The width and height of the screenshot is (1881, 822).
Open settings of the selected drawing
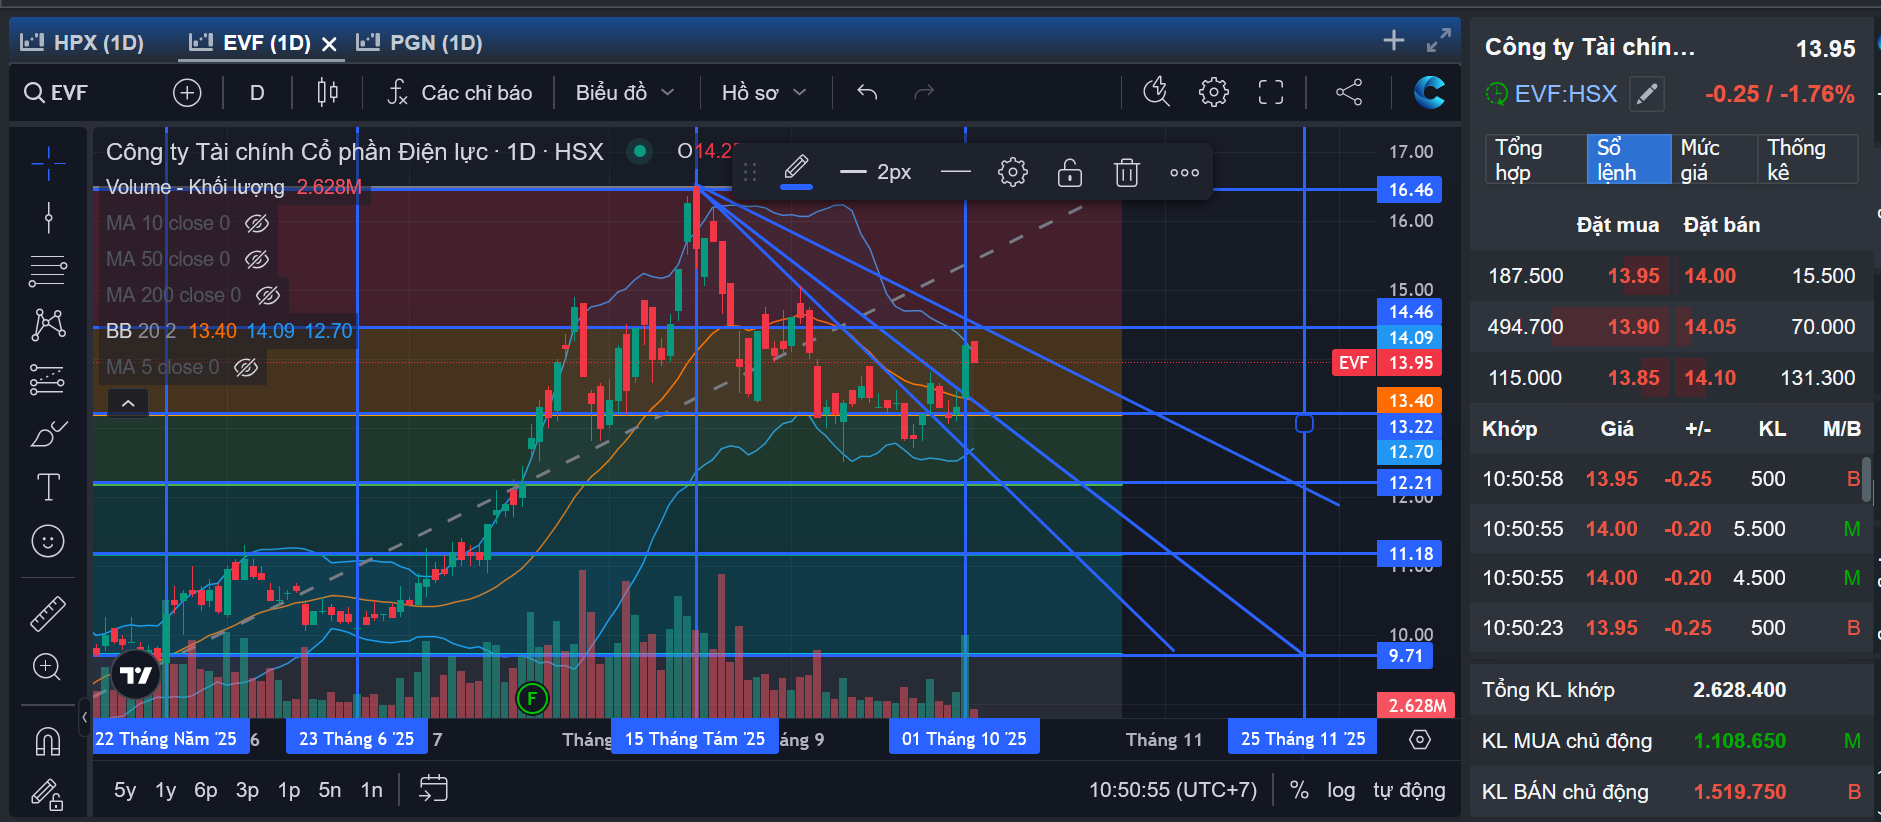(1013, 173)
